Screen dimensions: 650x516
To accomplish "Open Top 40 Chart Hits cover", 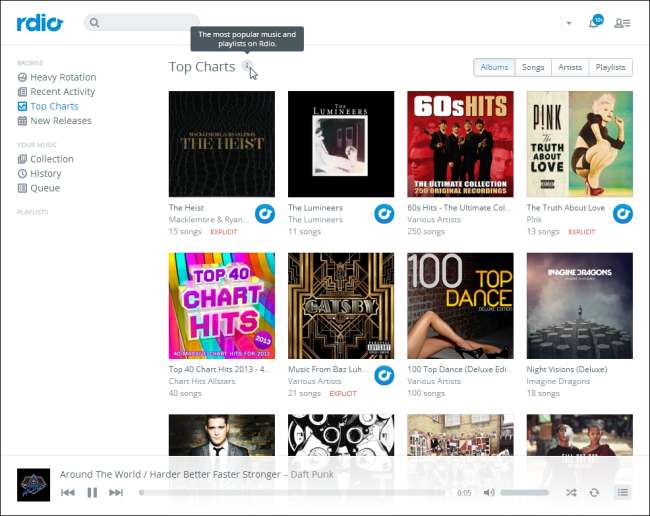I will tap(222, 305).
